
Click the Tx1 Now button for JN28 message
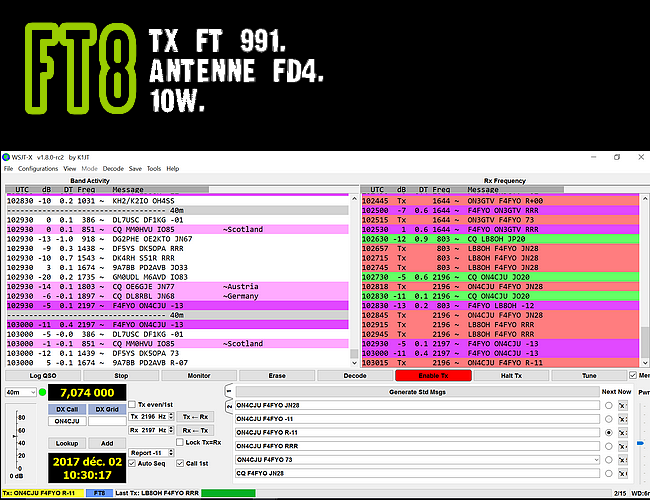623,405
